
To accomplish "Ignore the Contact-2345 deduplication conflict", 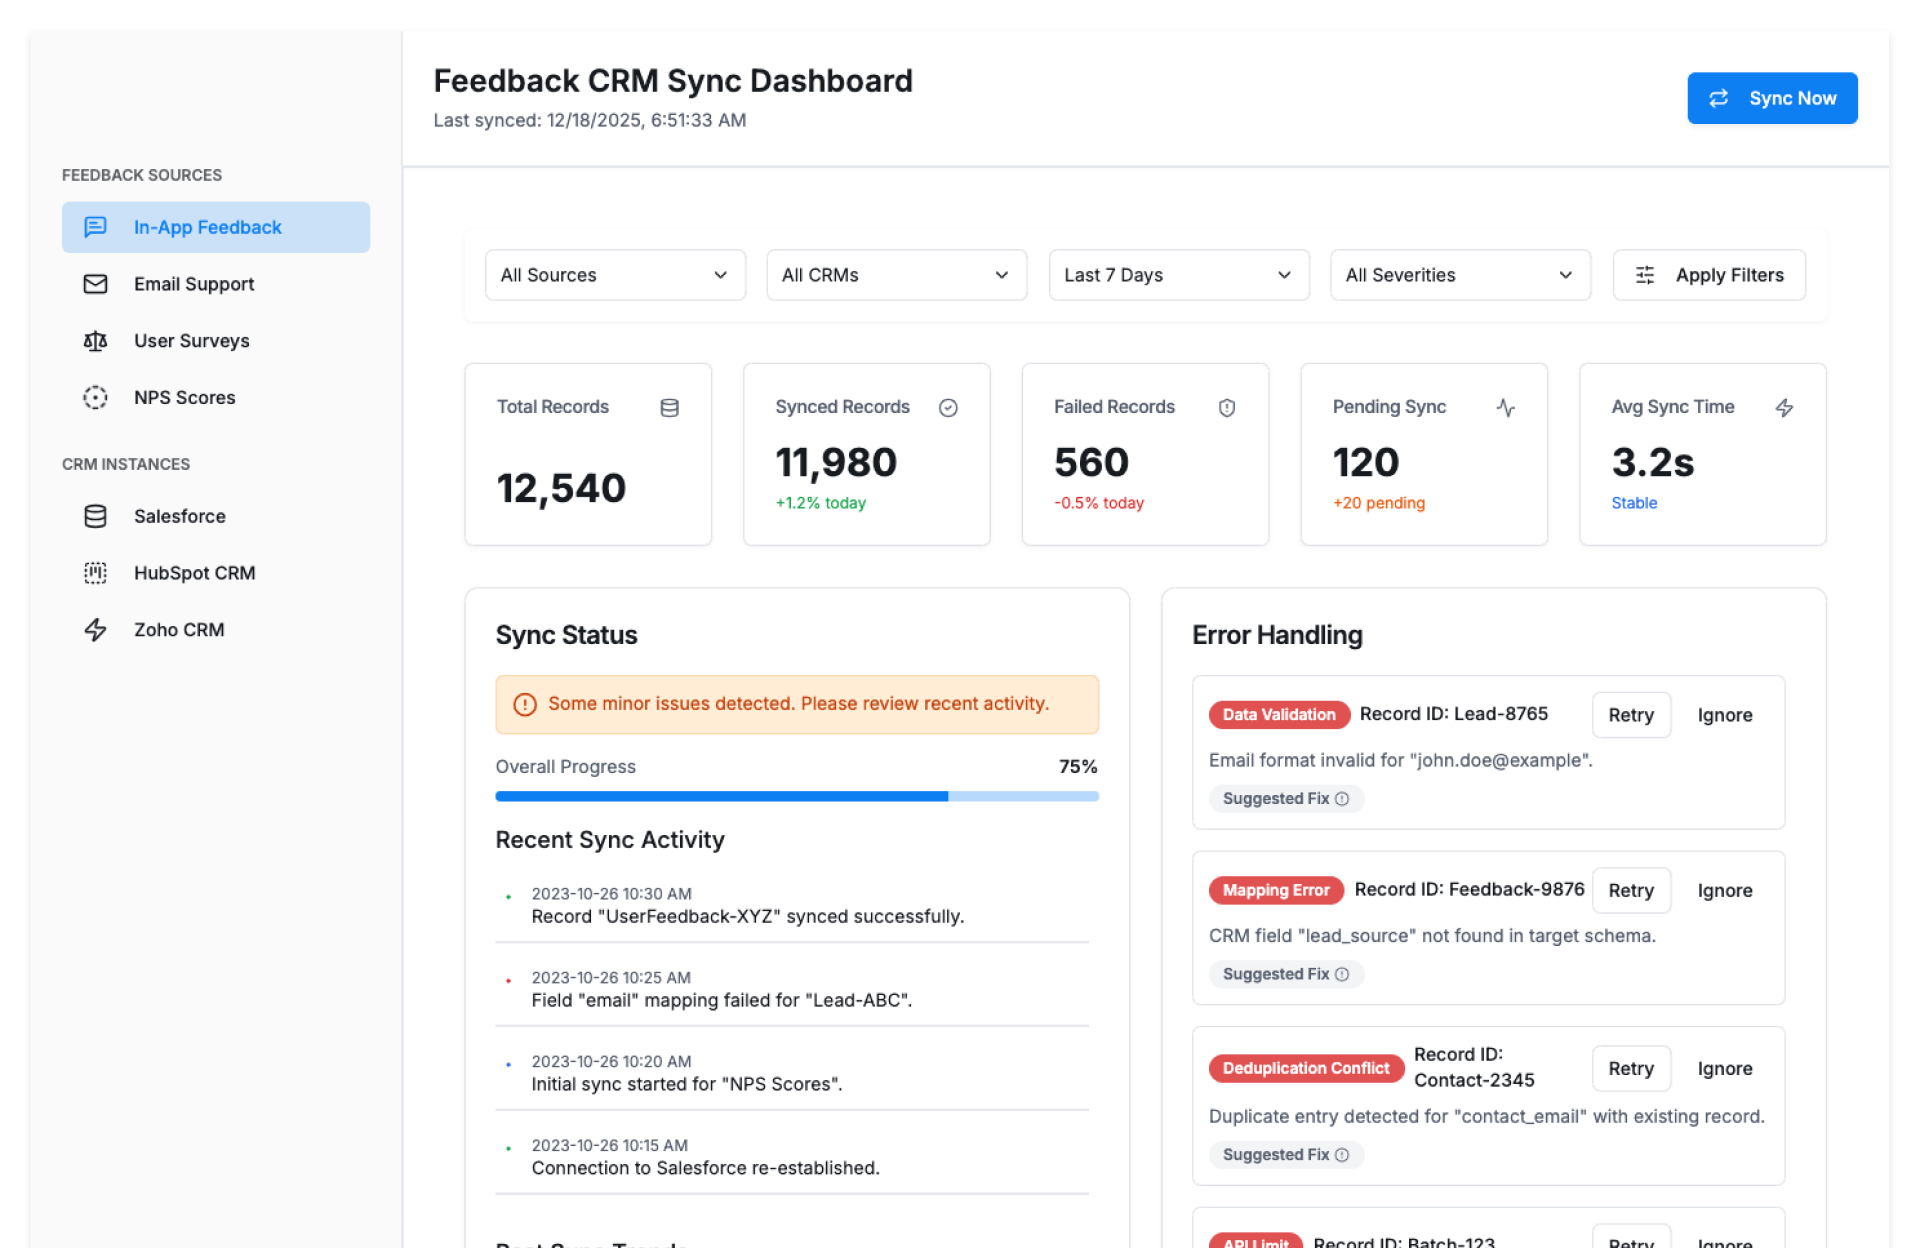I will [1724, 1069].
